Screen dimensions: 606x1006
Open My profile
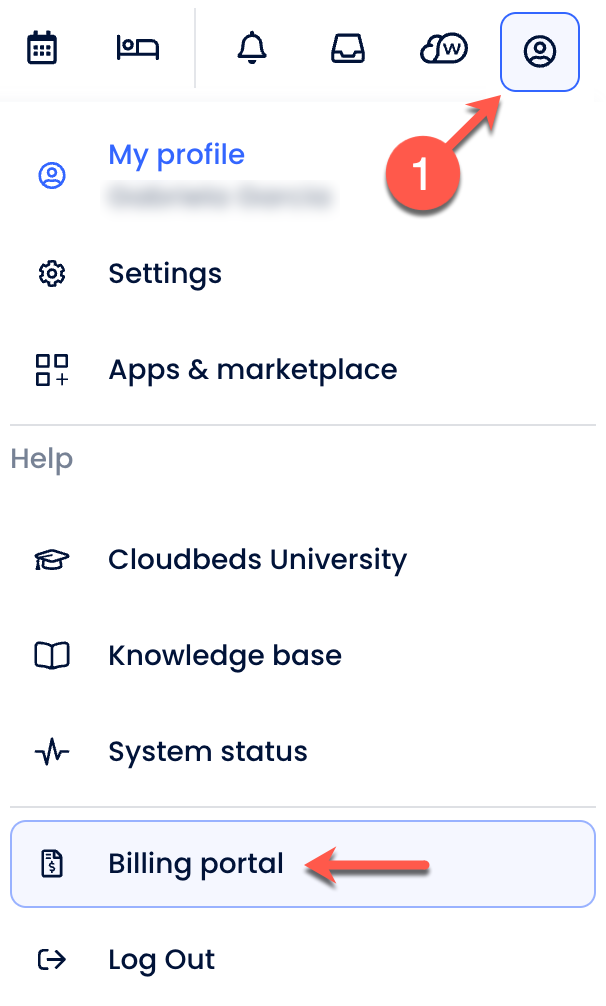pyautogui.click(x=176, y=155)
